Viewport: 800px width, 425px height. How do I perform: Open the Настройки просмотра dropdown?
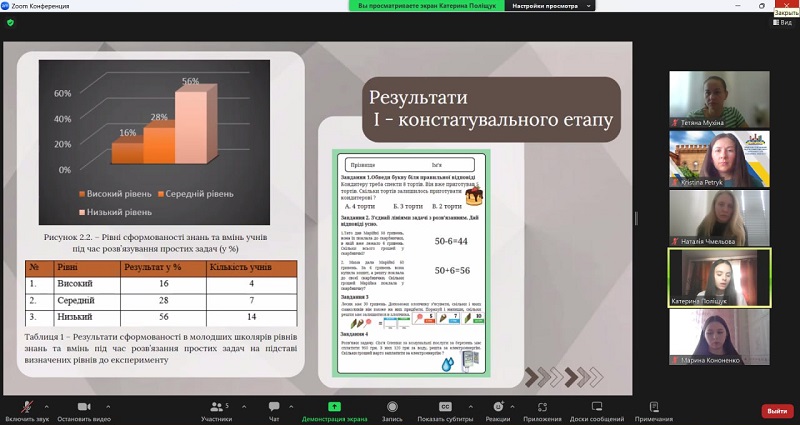point(550,5)
